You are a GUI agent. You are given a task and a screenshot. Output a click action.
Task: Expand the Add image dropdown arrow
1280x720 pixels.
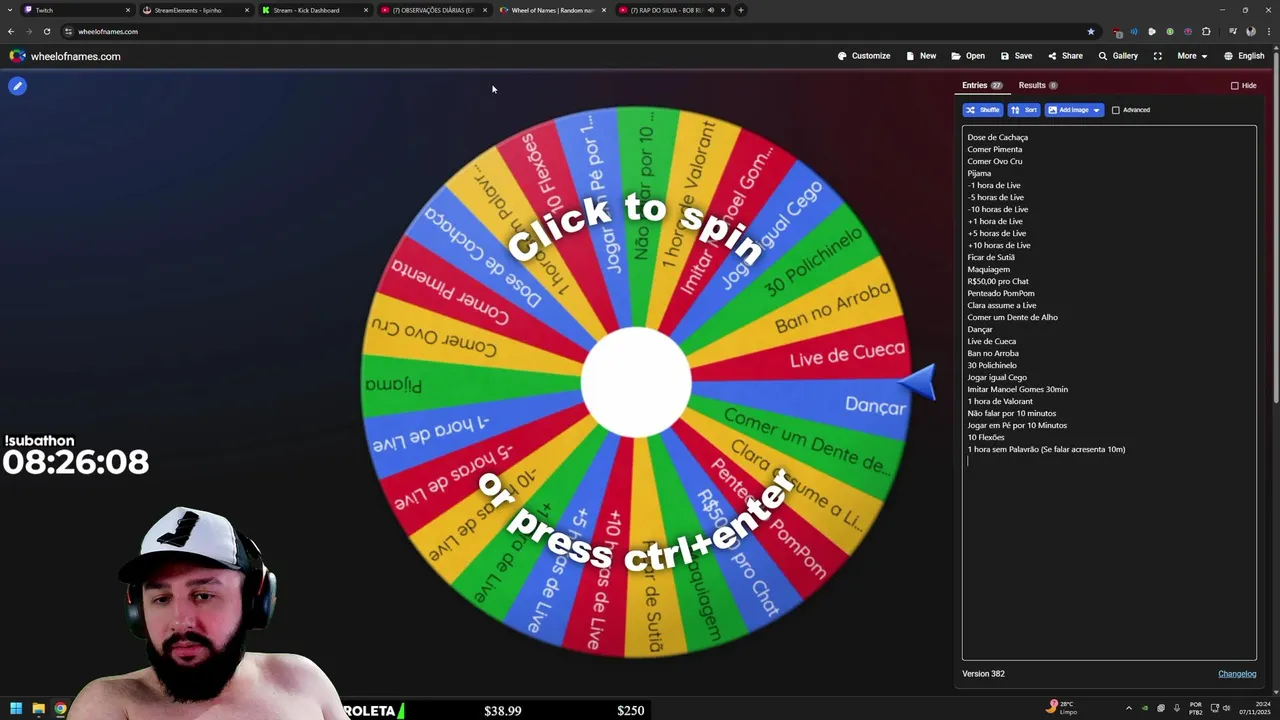point(1097,110)
